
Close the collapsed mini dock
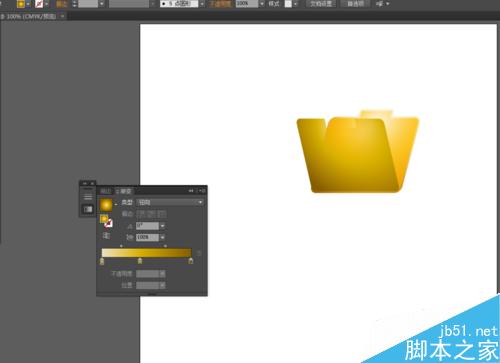[92, 183]
